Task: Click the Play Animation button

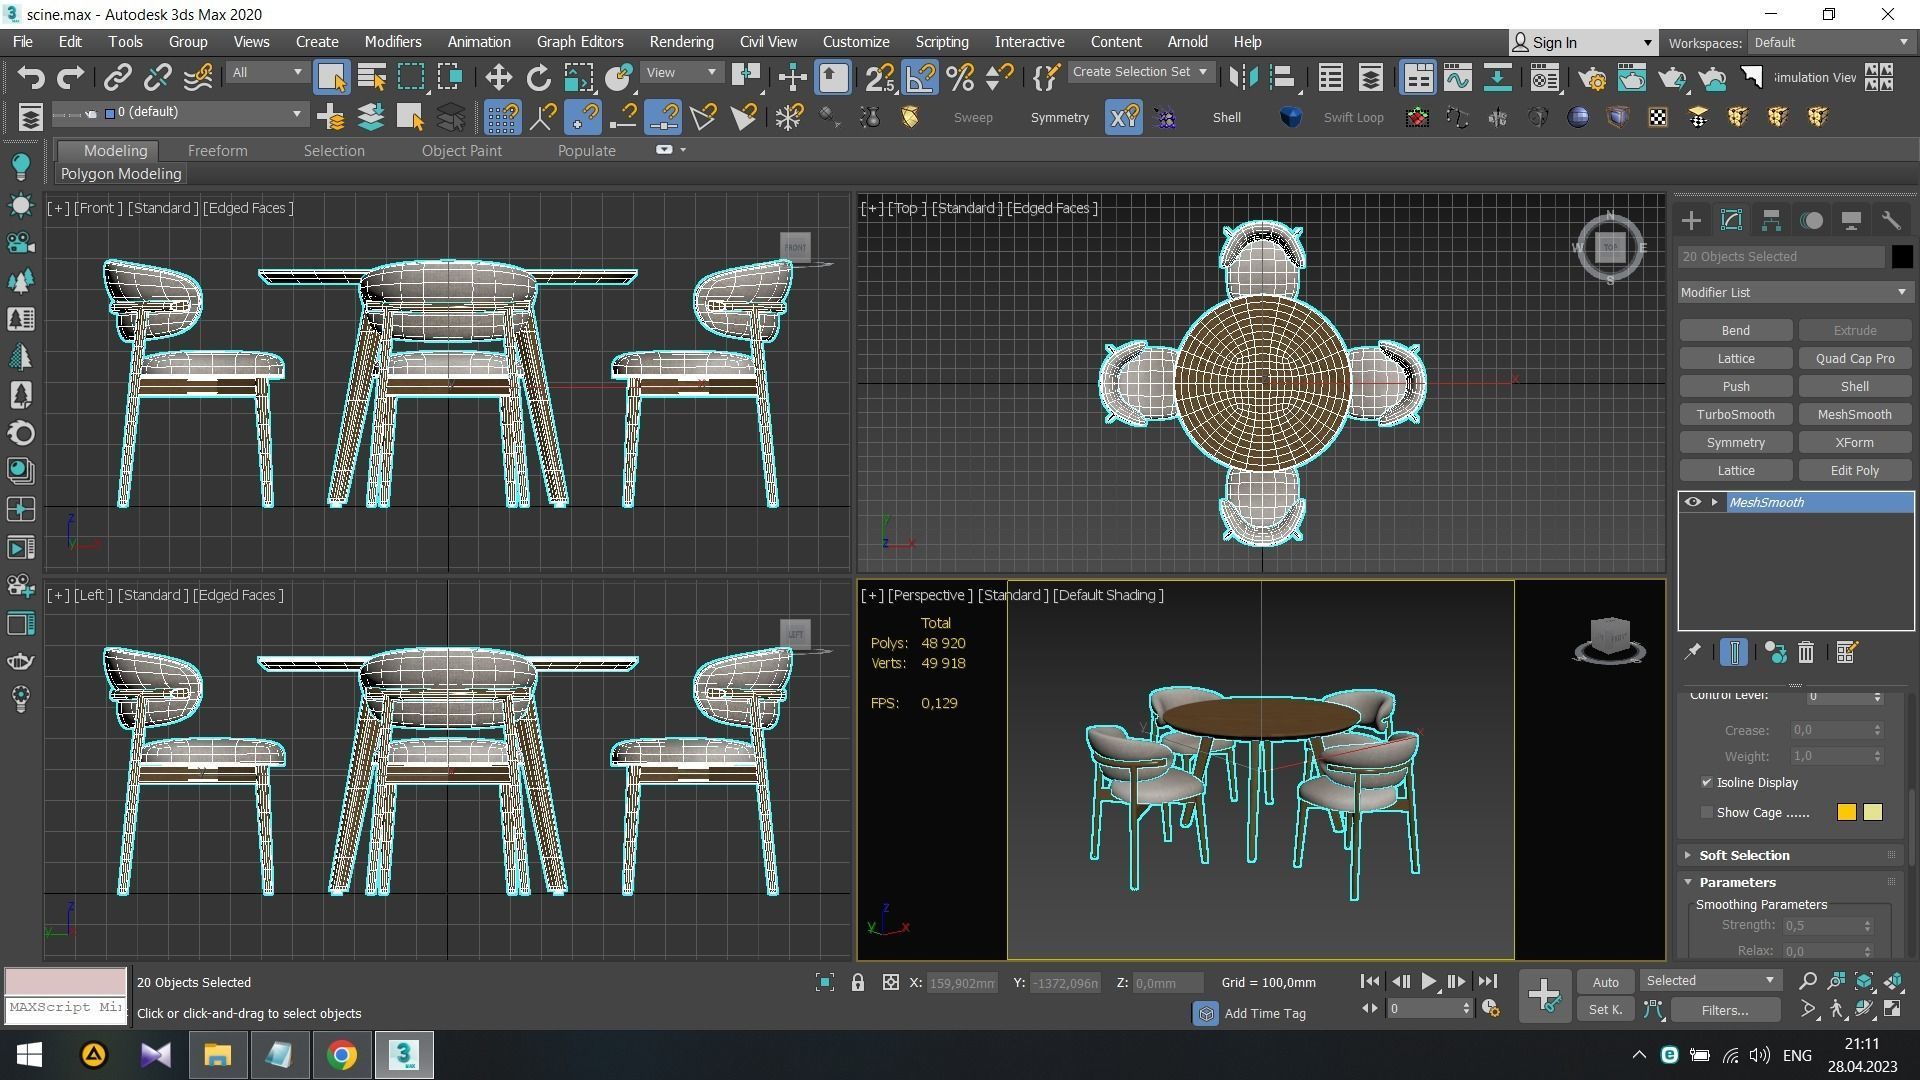Action: point(1429,983)
